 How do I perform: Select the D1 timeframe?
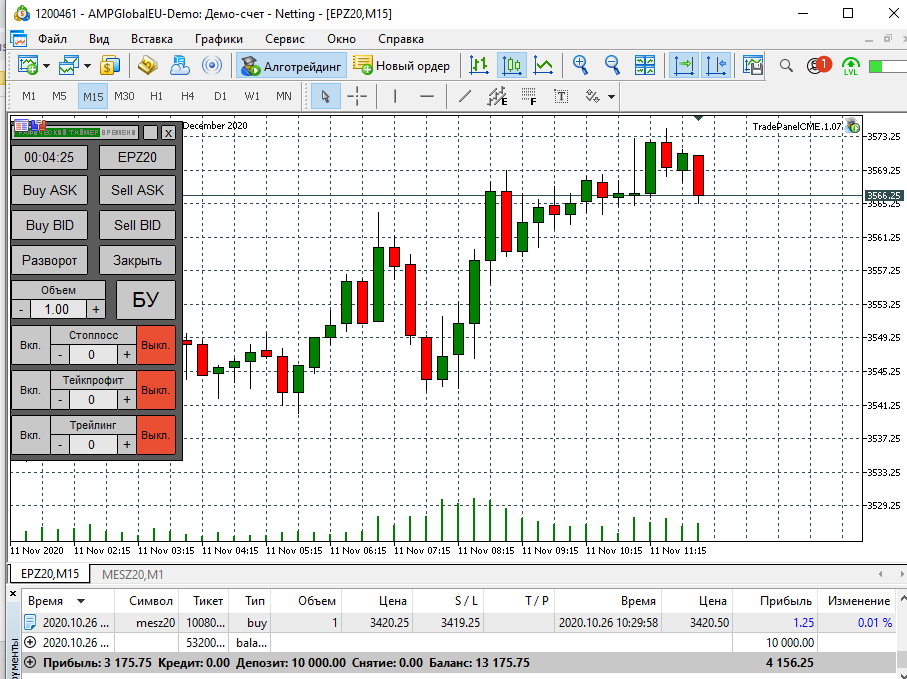pos(220,97)
